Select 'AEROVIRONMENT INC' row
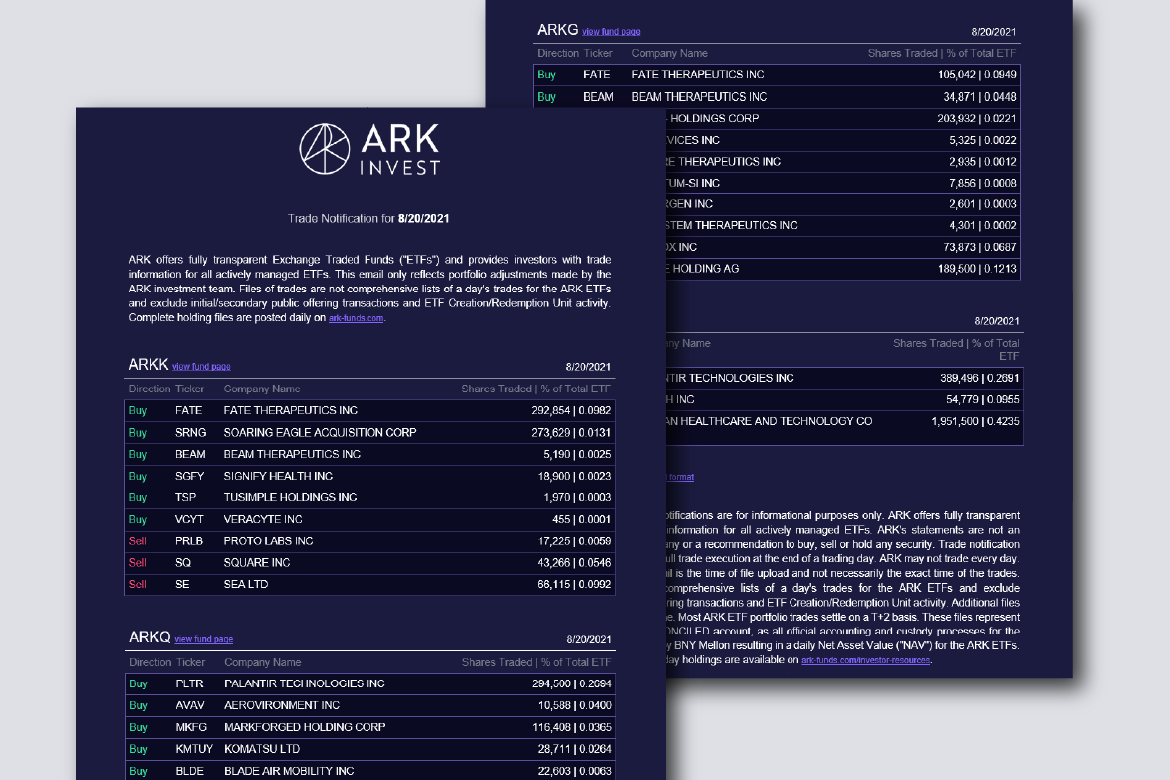Image resolution: width=1170 pixels, height=780 pixels. [x=370, y=705]
